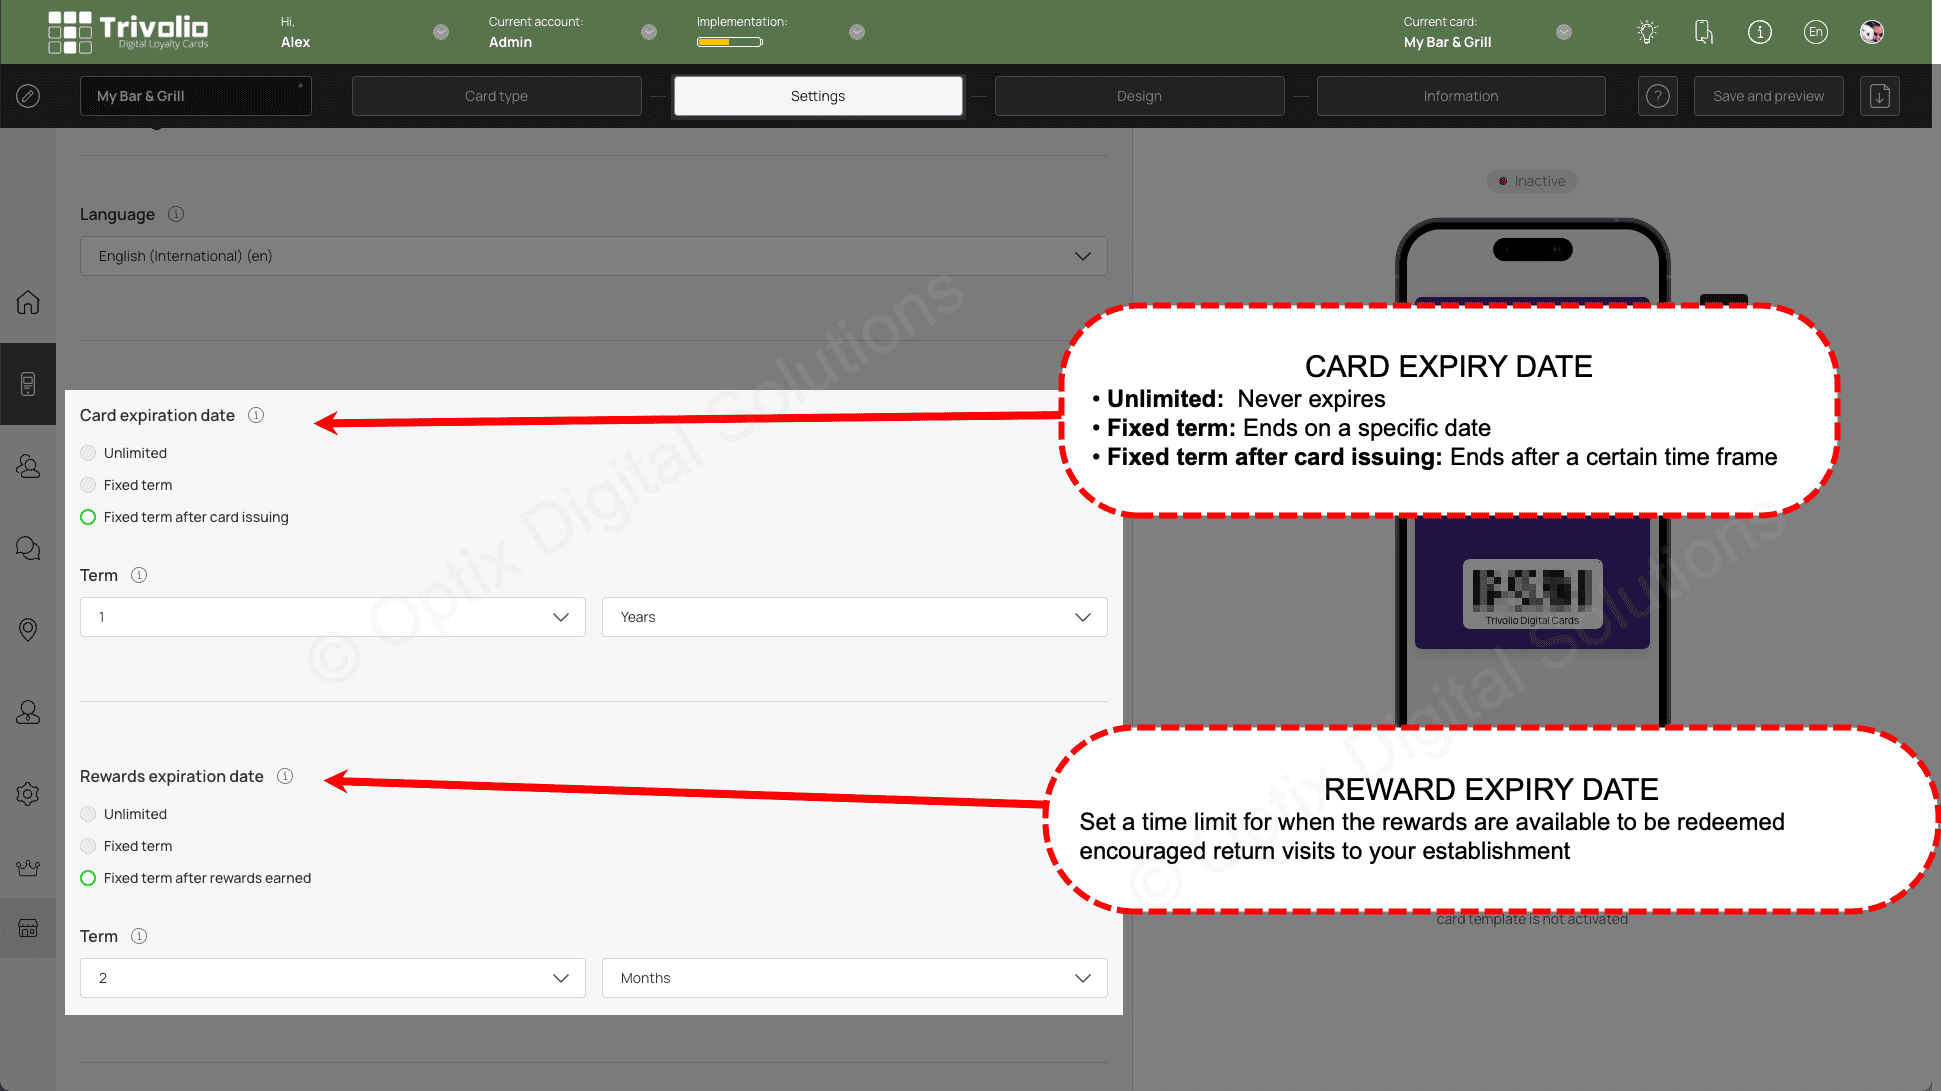
Task: Open the Locations pin icon in the sidebar
Action: pos(28,629)
